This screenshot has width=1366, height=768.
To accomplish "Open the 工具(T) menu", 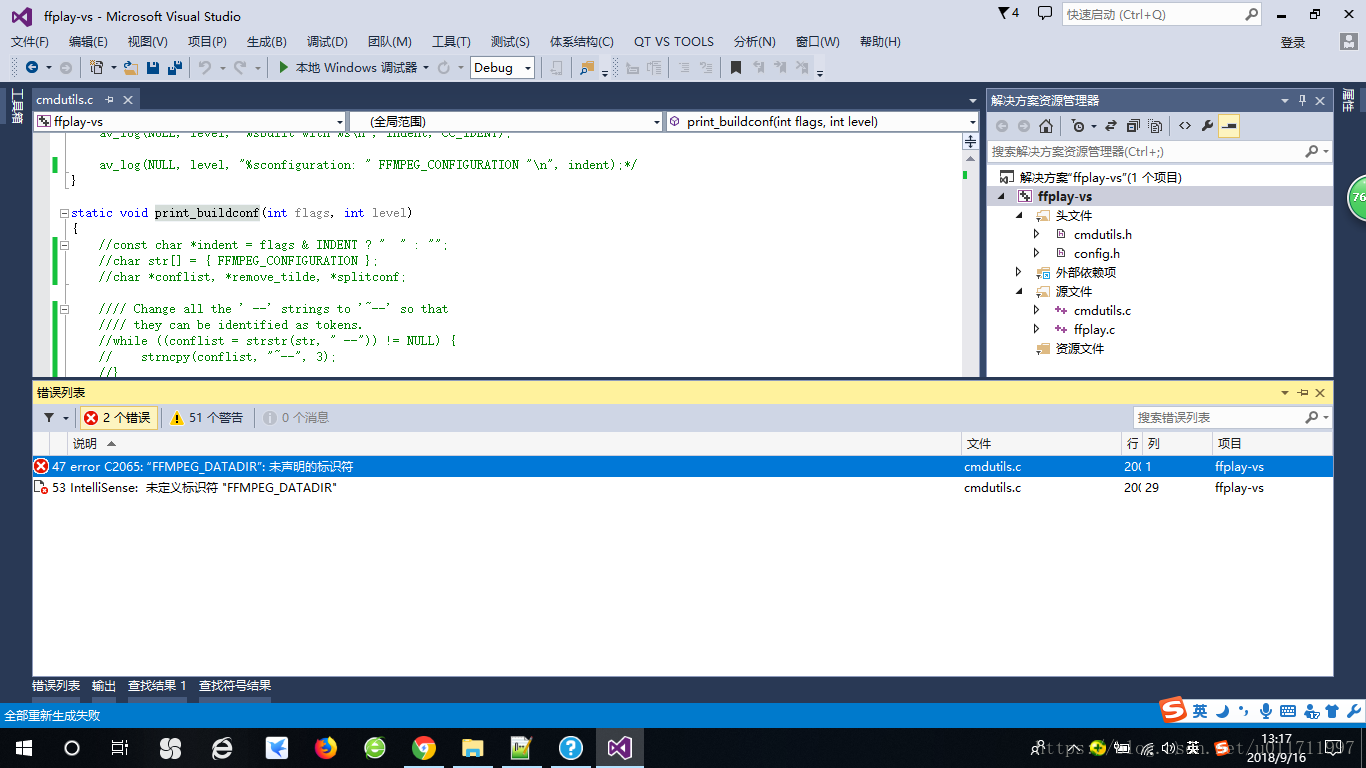I will 451,41.
